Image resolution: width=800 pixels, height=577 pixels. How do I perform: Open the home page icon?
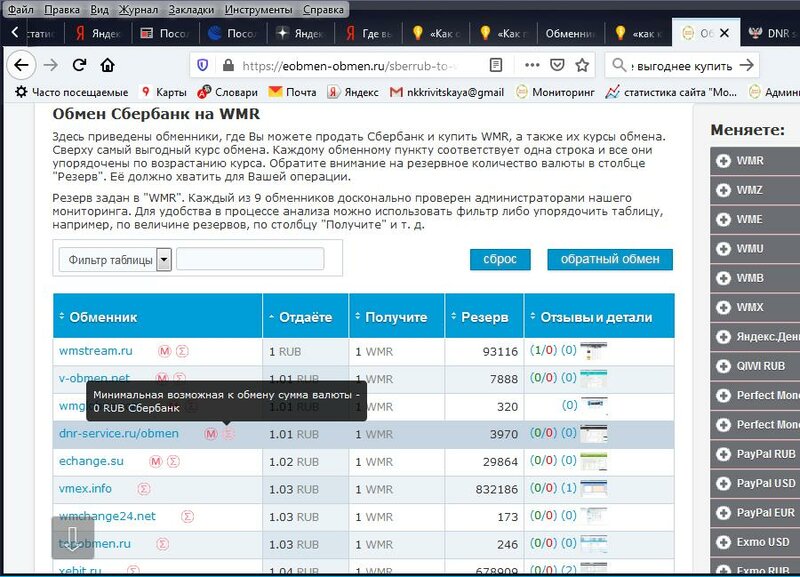(107, 65)
